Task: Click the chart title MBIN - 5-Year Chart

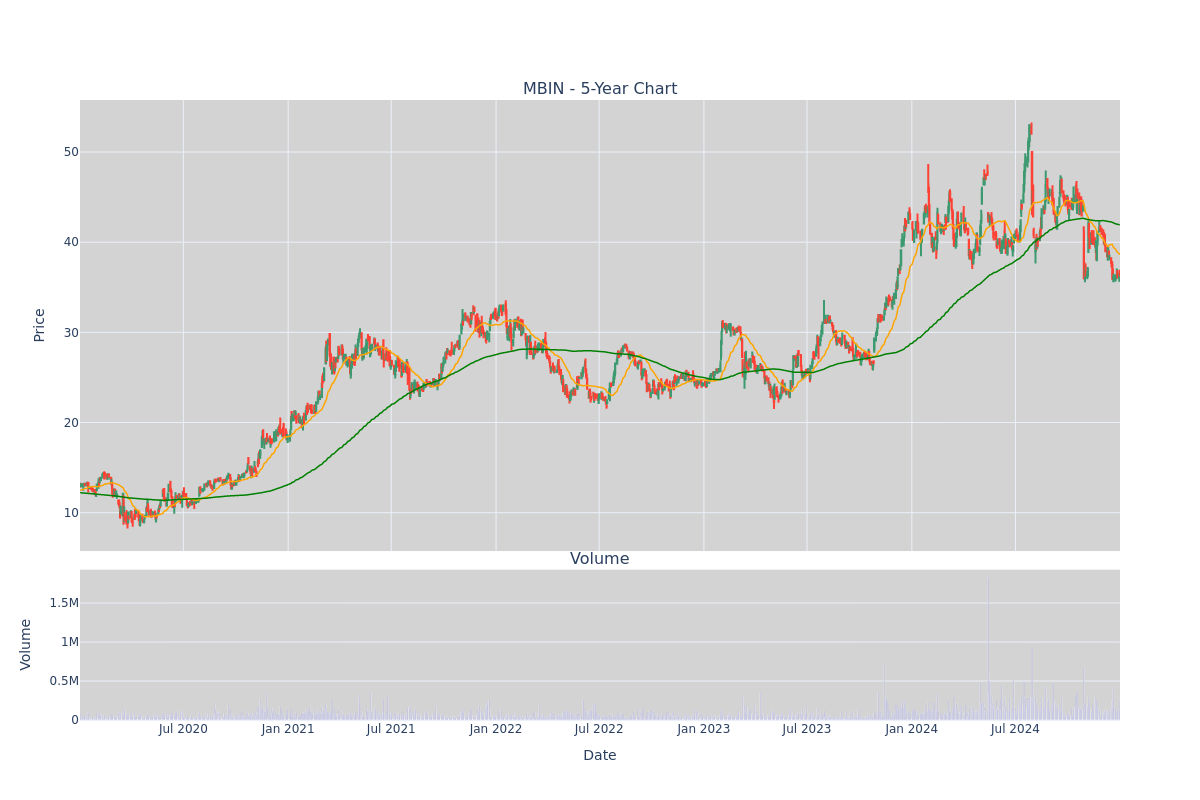Action: click(600, 89)
